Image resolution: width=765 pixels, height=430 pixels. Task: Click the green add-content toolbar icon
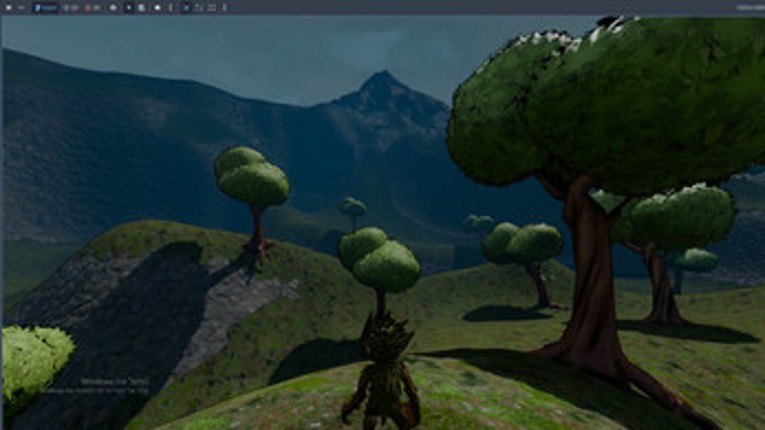67,8
